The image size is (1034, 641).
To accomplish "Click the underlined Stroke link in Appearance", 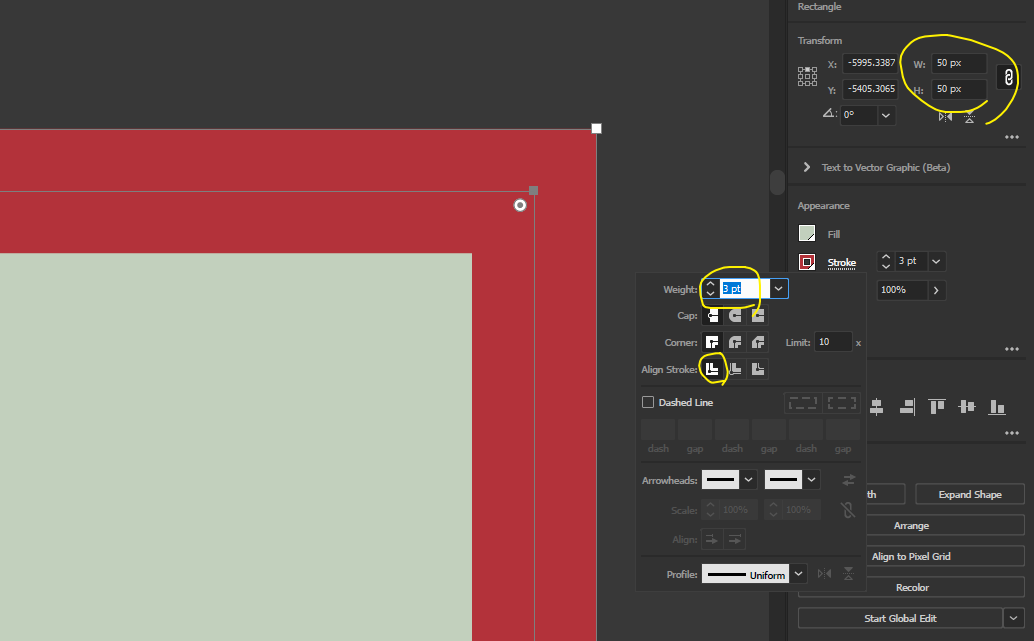I will point(841,262).
